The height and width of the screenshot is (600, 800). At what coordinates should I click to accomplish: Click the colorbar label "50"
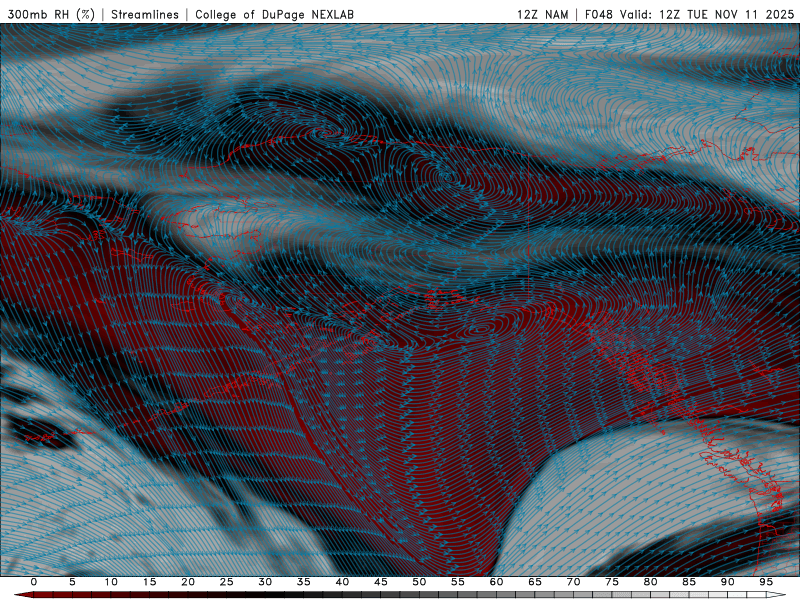[419, 582]
